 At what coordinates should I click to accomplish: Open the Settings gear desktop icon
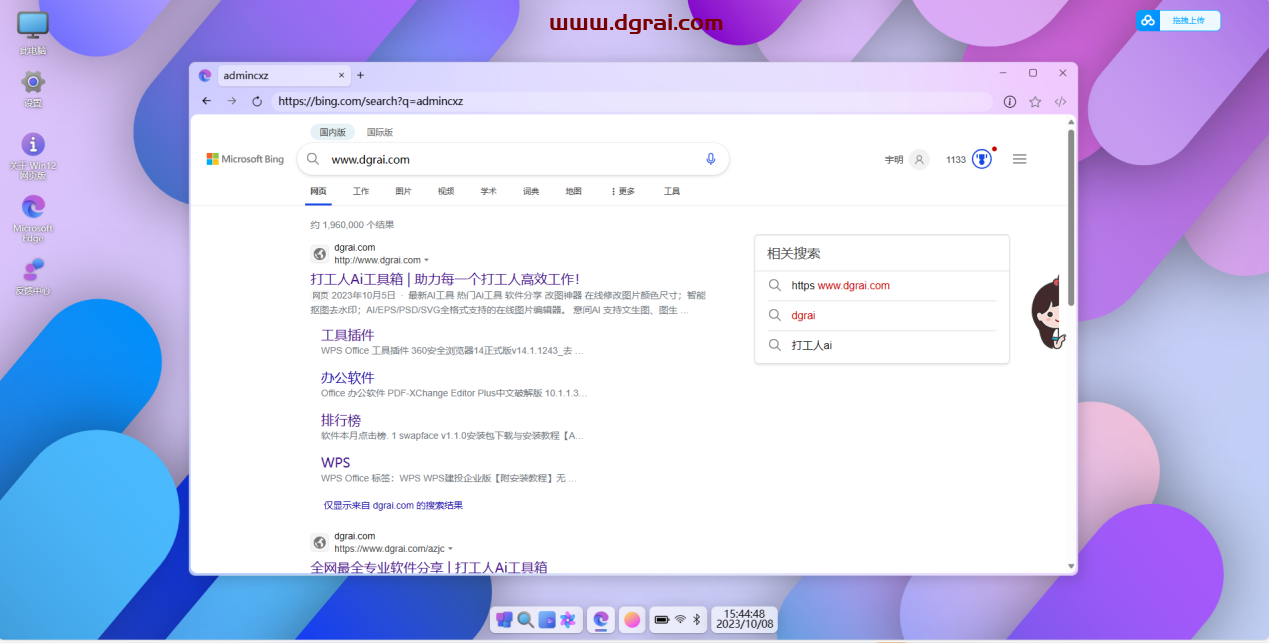[33, 88]
